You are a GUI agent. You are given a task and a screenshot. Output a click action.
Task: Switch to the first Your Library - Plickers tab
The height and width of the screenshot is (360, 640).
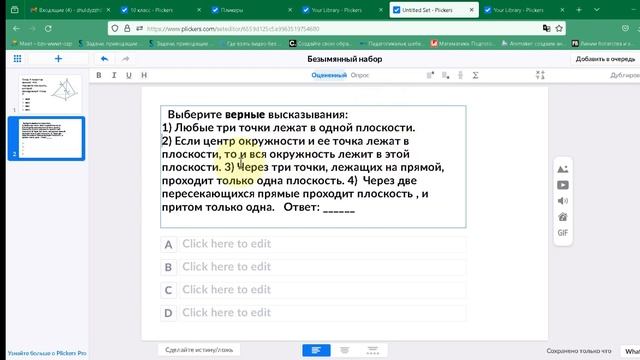click(343, 10)
